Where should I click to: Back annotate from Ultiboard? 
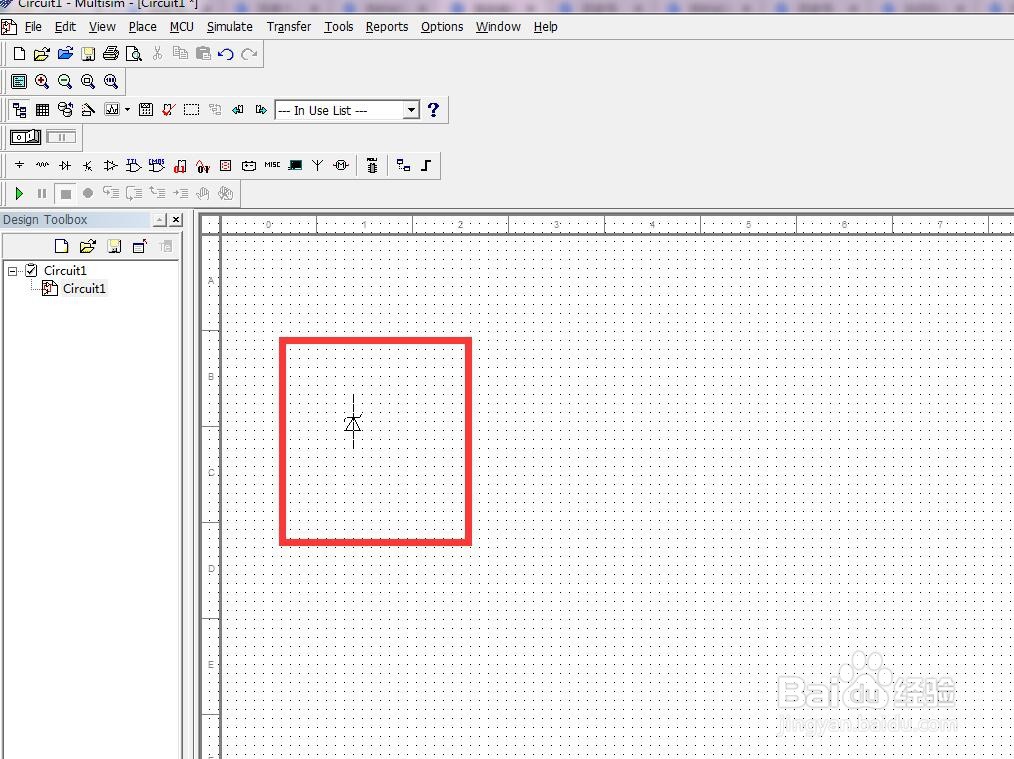click(238, 110)
